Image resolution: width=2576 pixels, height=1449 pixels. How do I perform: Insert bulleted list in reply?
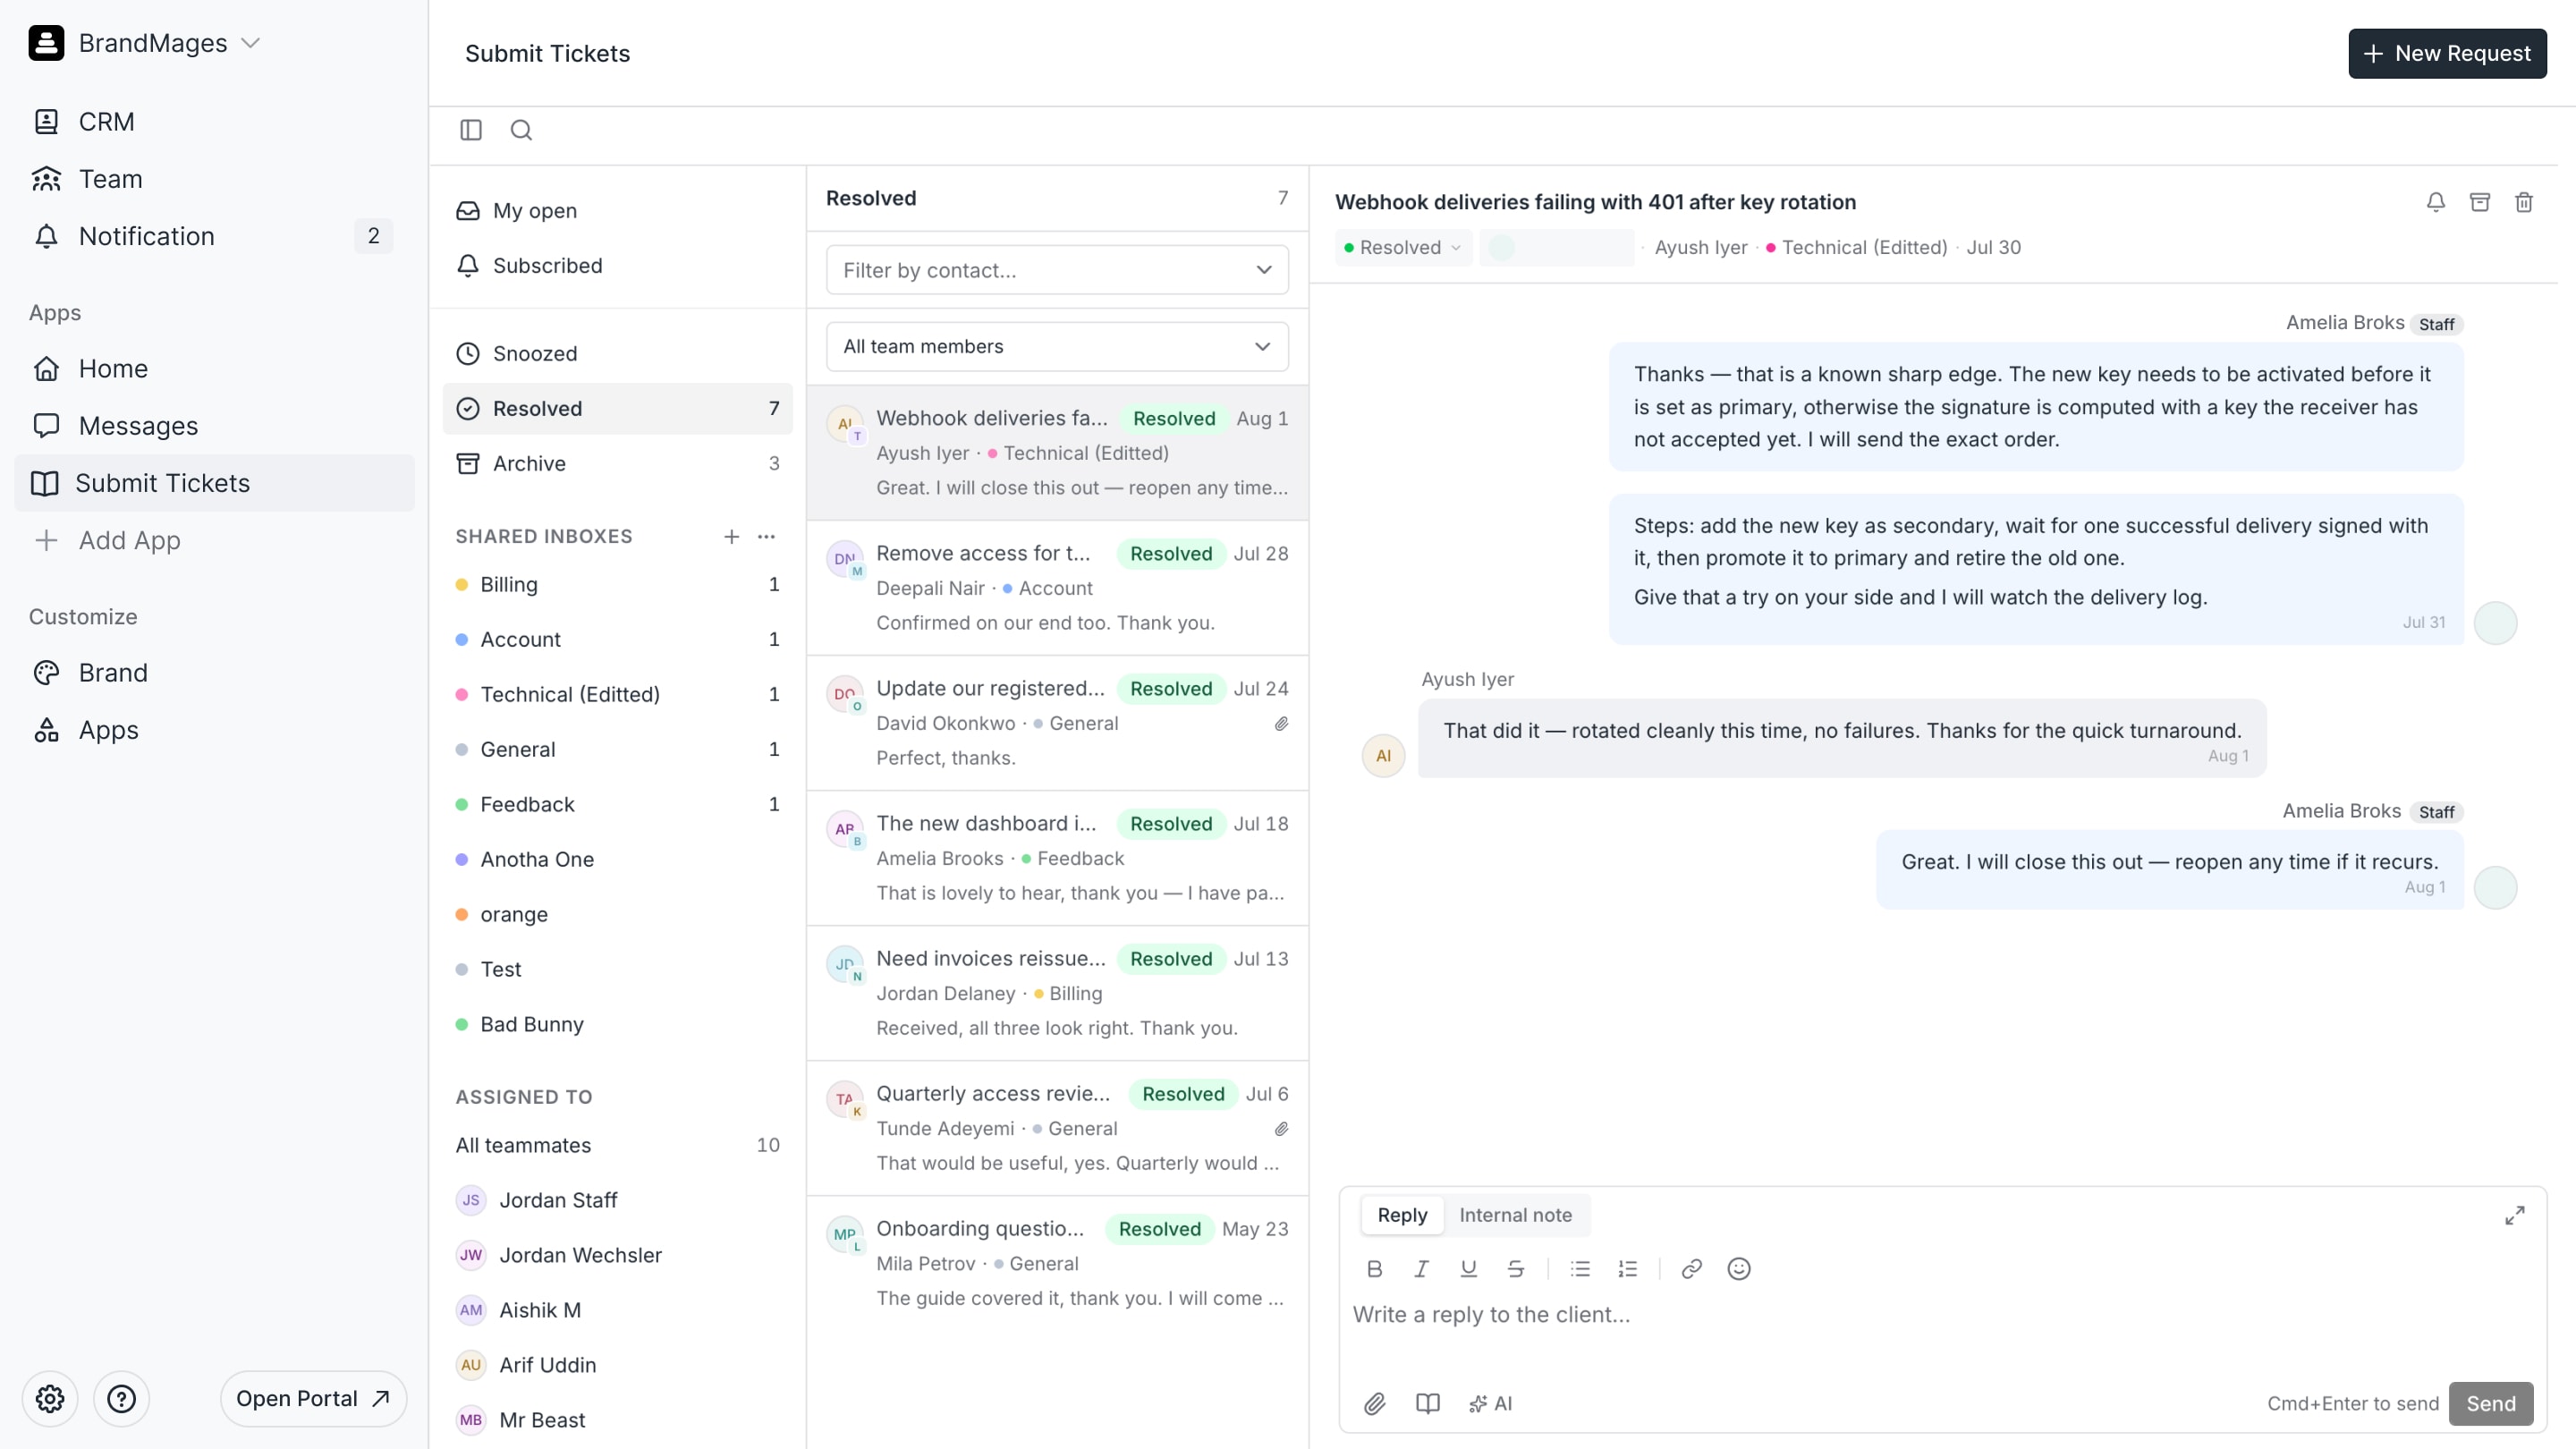[x=1580, y=1269]
